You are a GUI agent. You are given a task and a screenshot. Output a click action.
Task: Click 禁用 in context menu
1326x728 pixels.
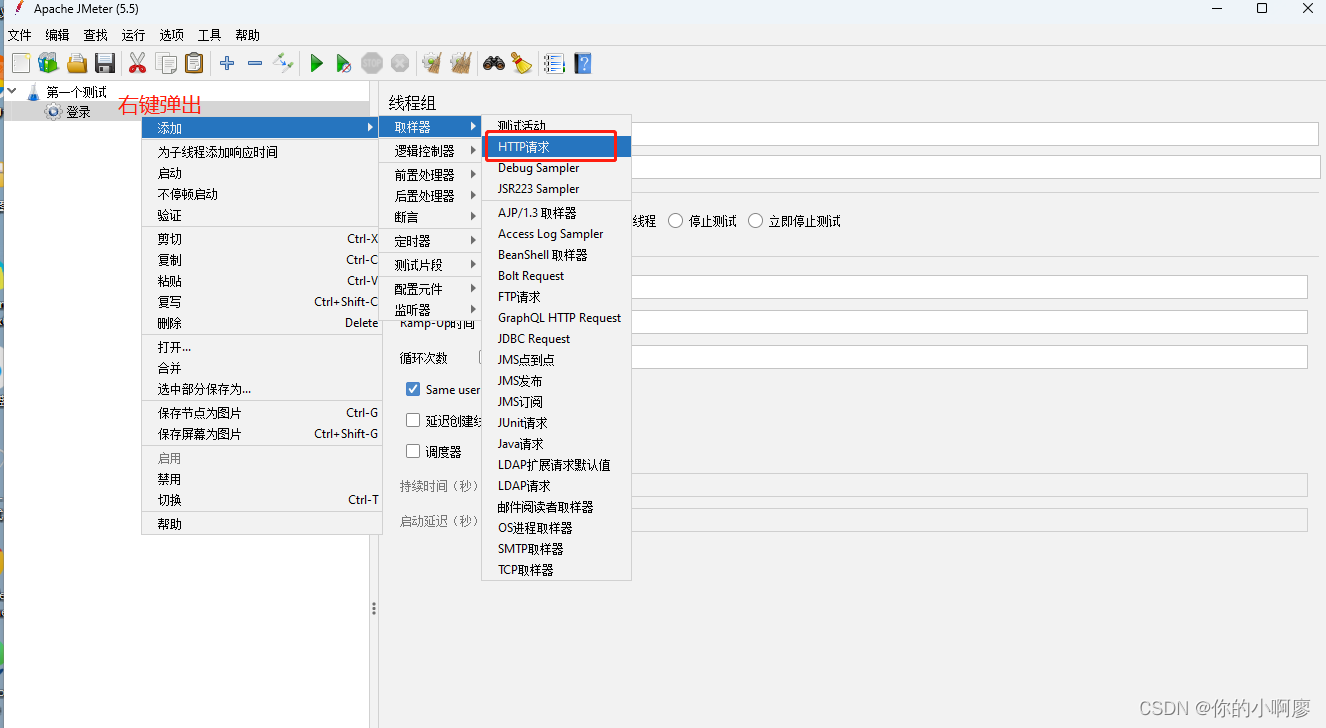[x=260, y=479]
